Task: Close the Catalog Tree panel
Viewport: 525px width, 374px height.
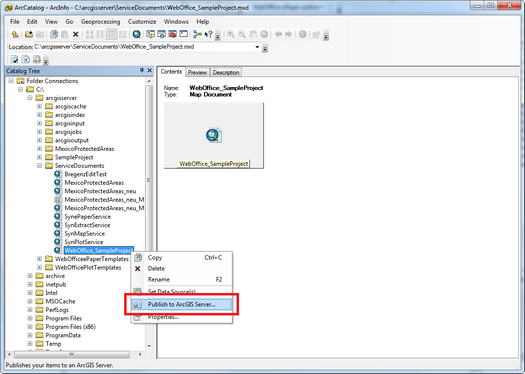Action: click(x=150, y=70)
